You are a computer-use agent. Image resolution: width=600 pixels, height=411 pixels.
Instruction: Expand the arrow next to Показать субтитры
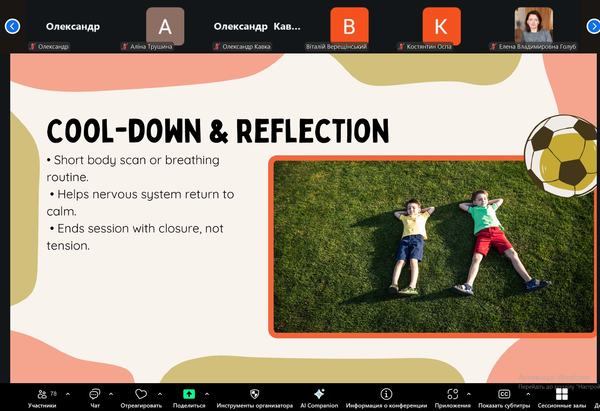point(527,393)
